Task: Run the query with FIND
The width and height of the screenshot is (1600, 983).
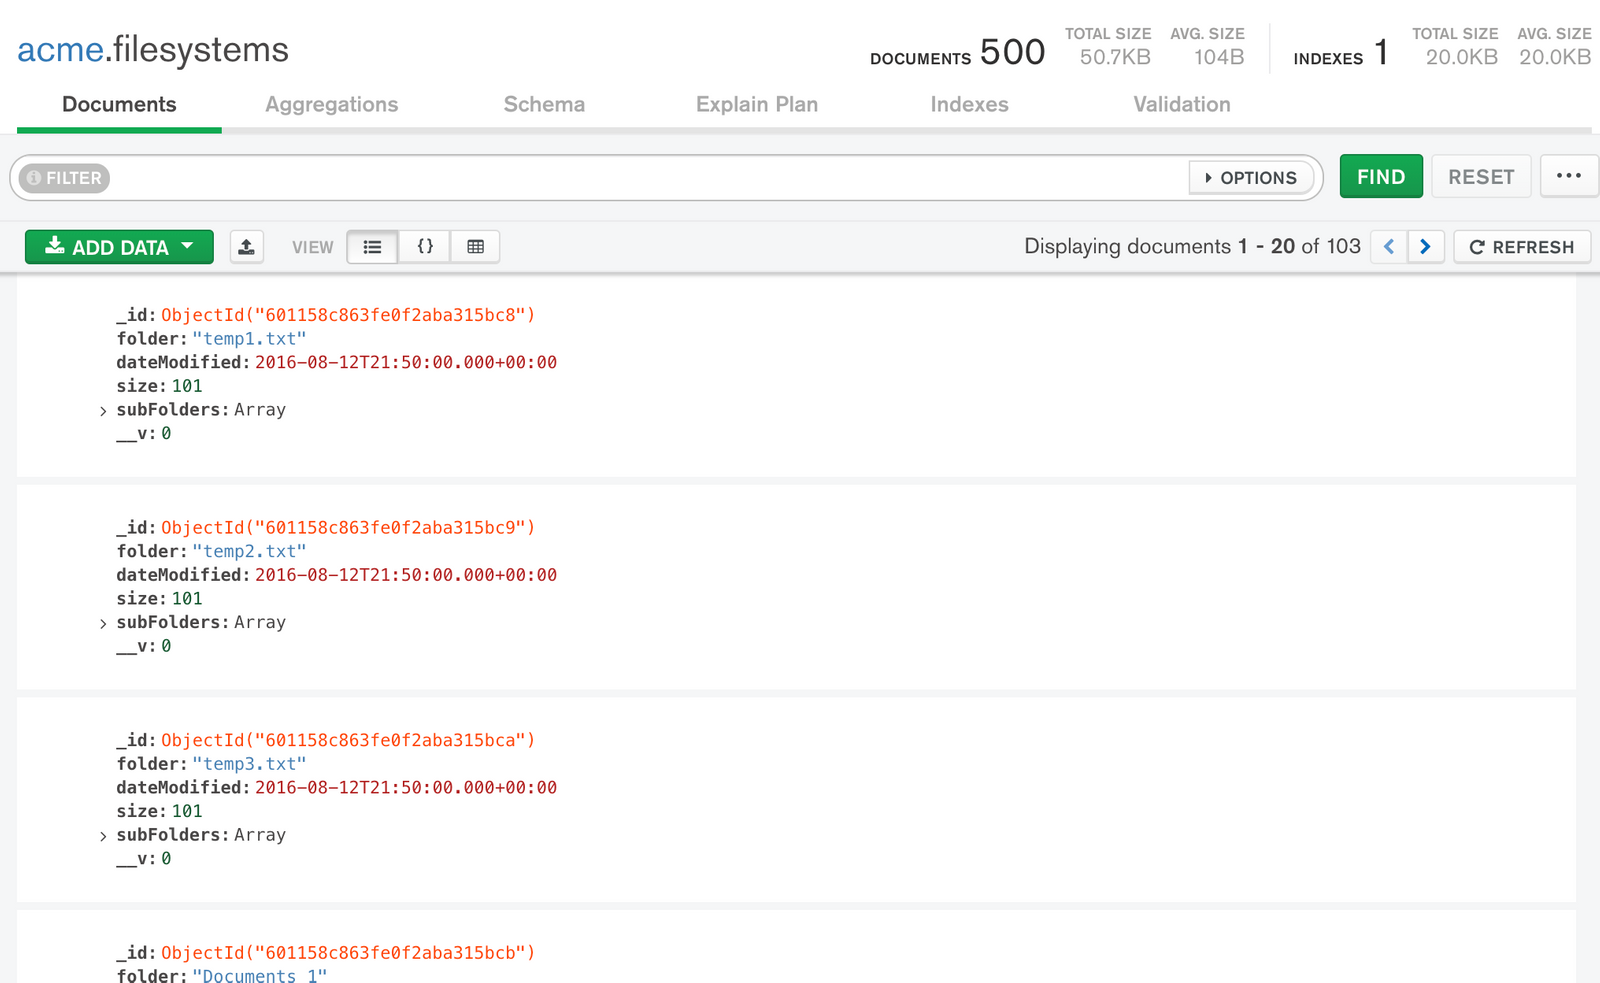Action: coord(1381,176)
